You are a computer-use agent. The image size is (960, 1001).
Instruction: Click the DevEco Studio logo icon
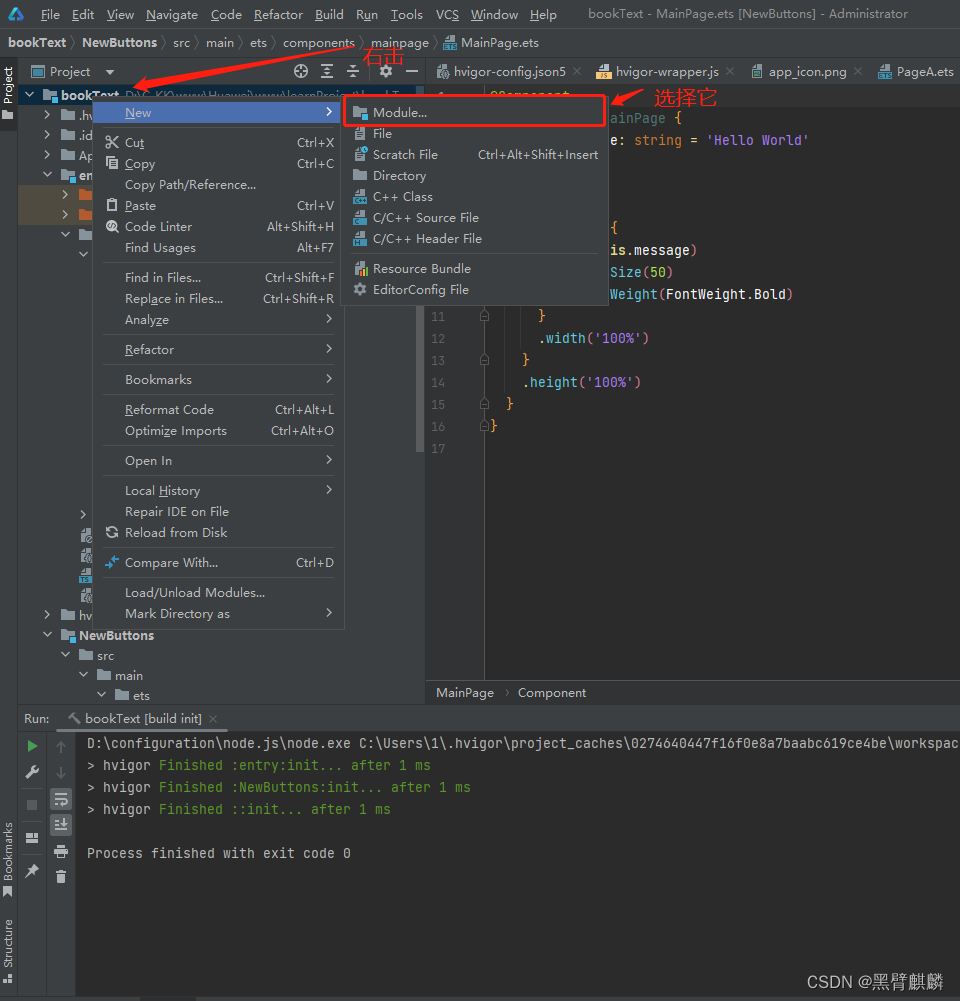[x=16, y=14]
